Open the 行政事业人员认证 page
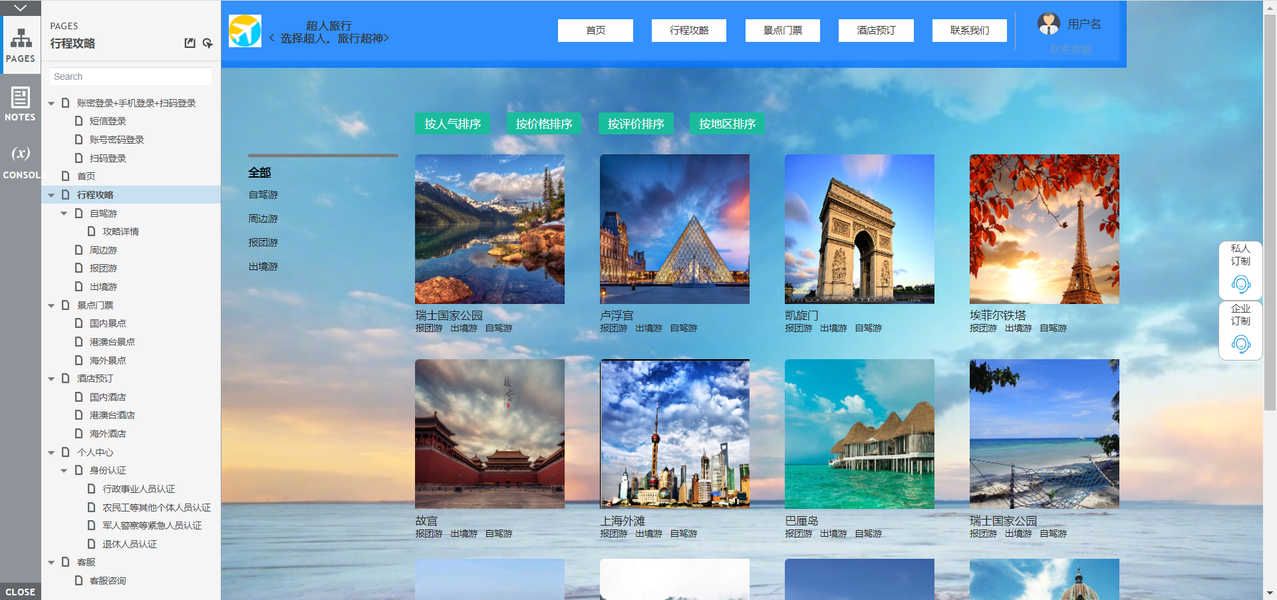 (x=138, y=489)
